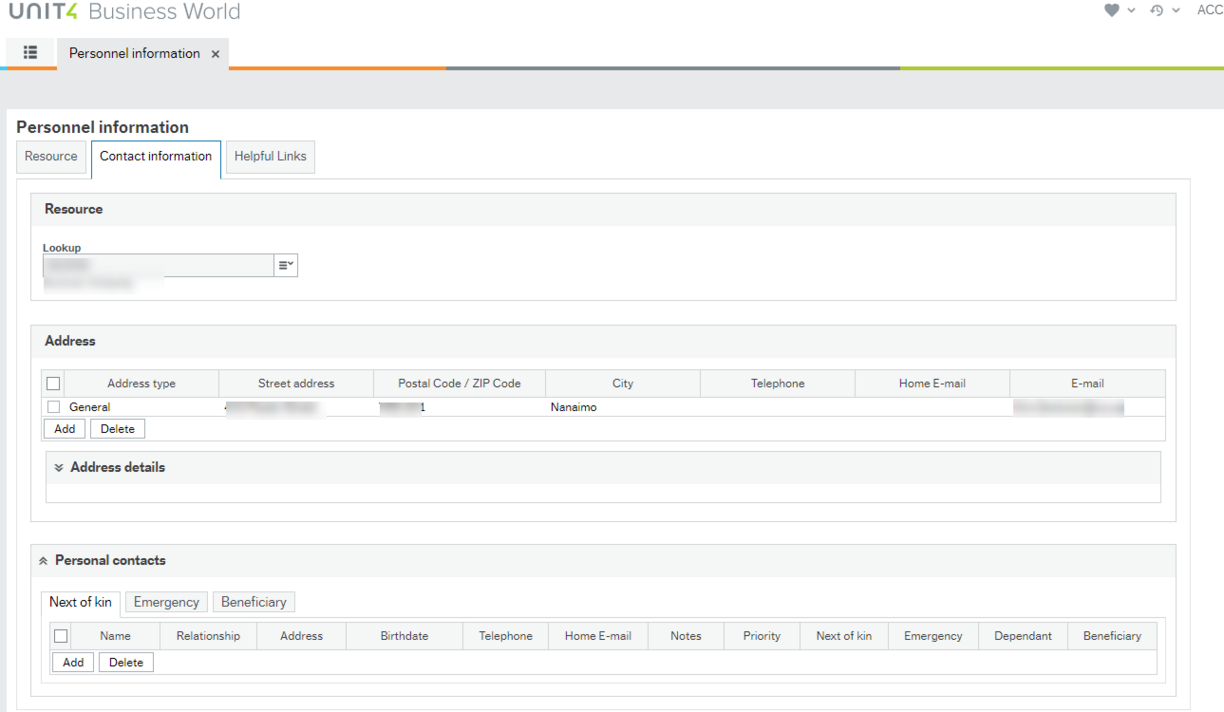Switch to the Emergency contacts tab
The width and height of the screenshot is (1224, 712).
pos(166,602)
